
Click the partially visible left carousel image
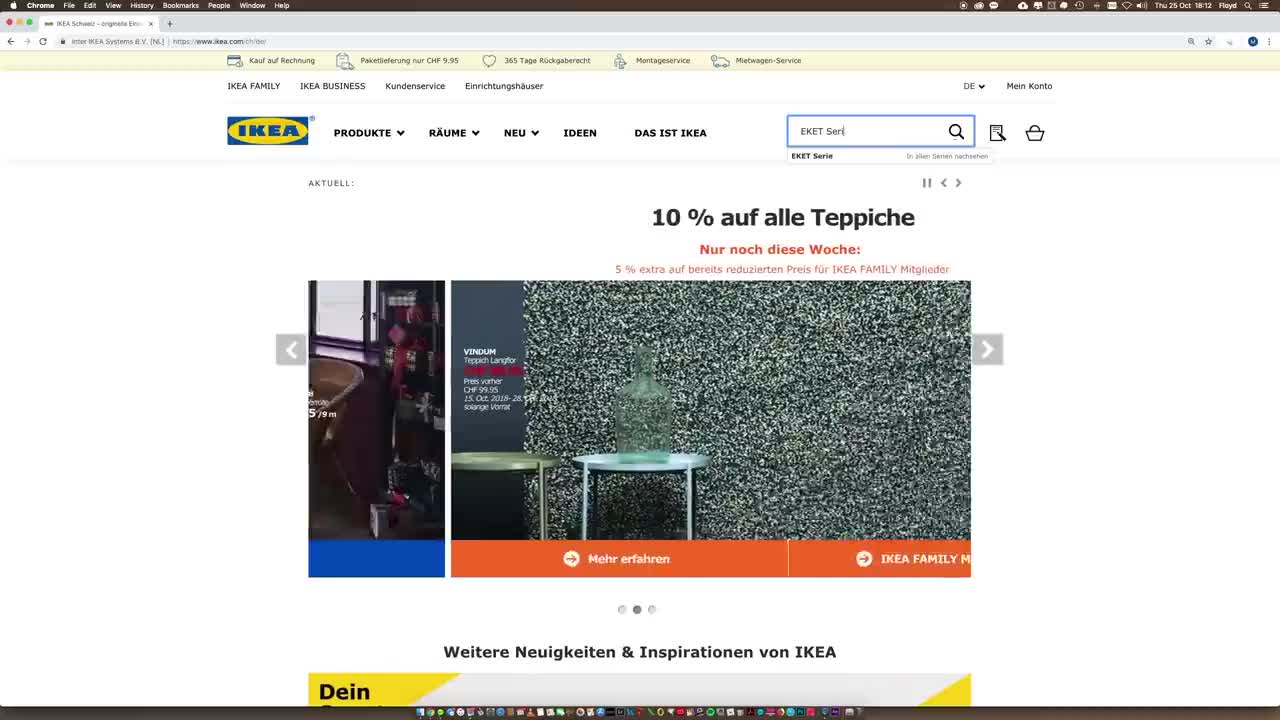(x=376, y=410)
